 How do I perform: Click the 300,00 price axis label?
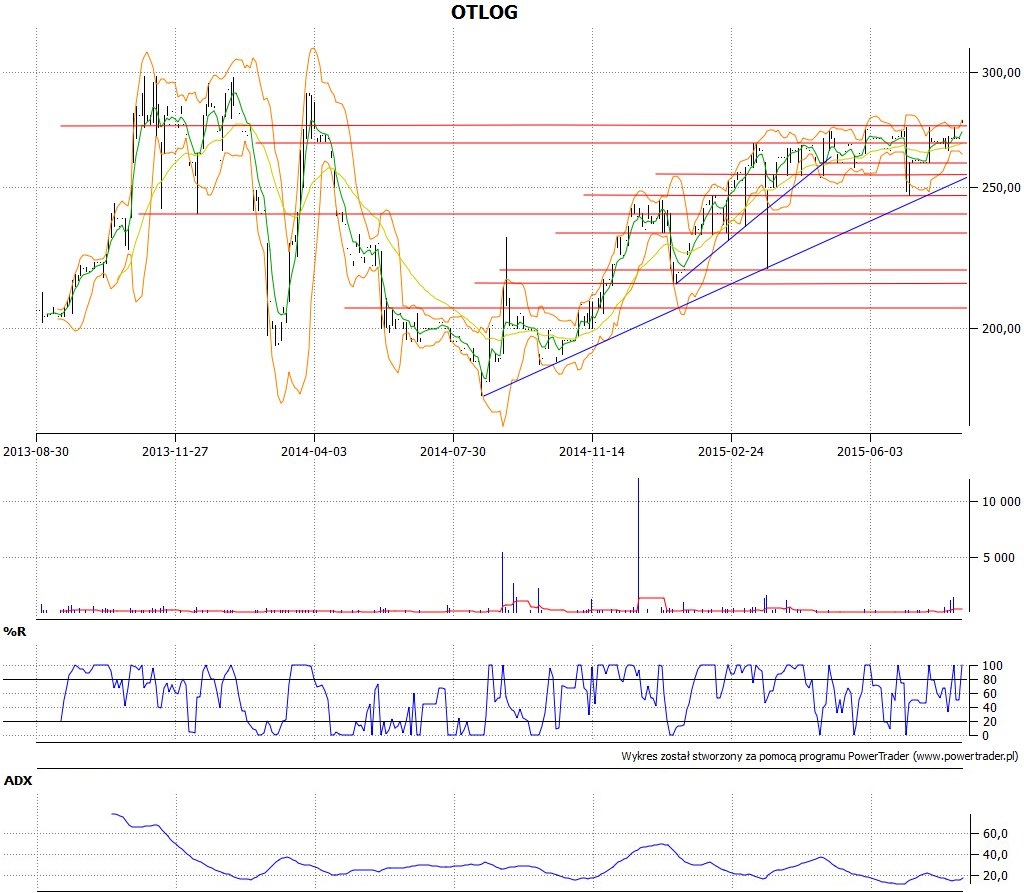point(1001,73)
